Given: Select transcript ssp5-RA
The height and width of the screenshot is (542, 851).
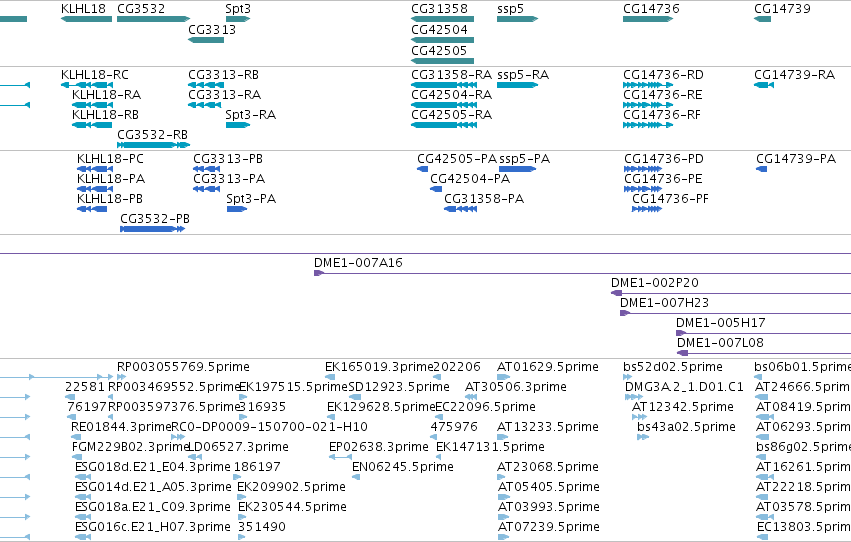Looking at the screenshot, I should [x=517, y=85].
